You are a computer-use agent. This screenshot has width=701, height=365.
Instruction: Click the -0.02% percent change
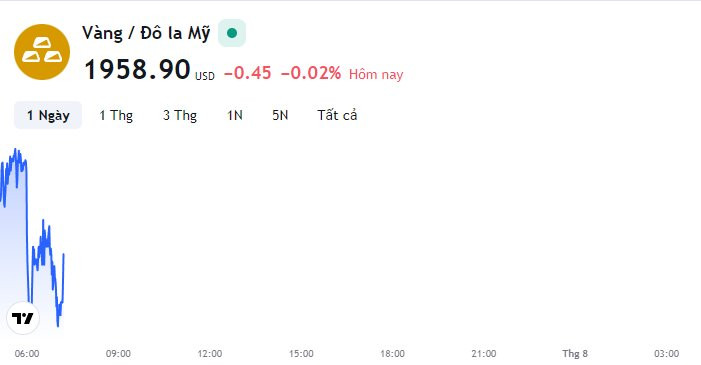[x=311, y=72]
